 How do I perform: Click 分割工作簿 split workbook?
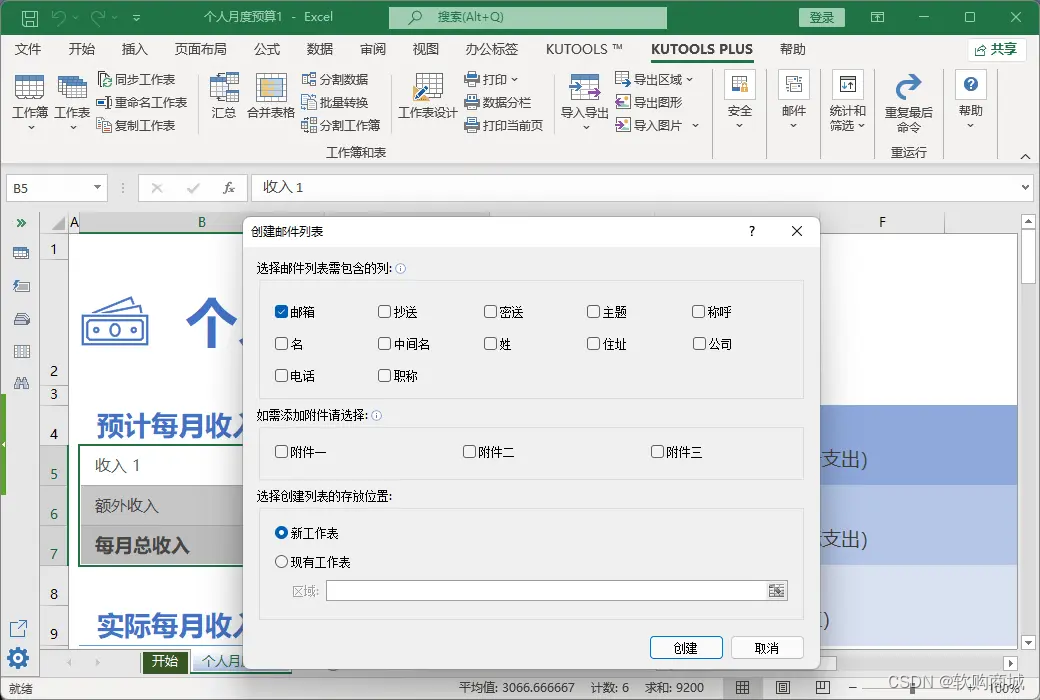[x=341, y=125]
